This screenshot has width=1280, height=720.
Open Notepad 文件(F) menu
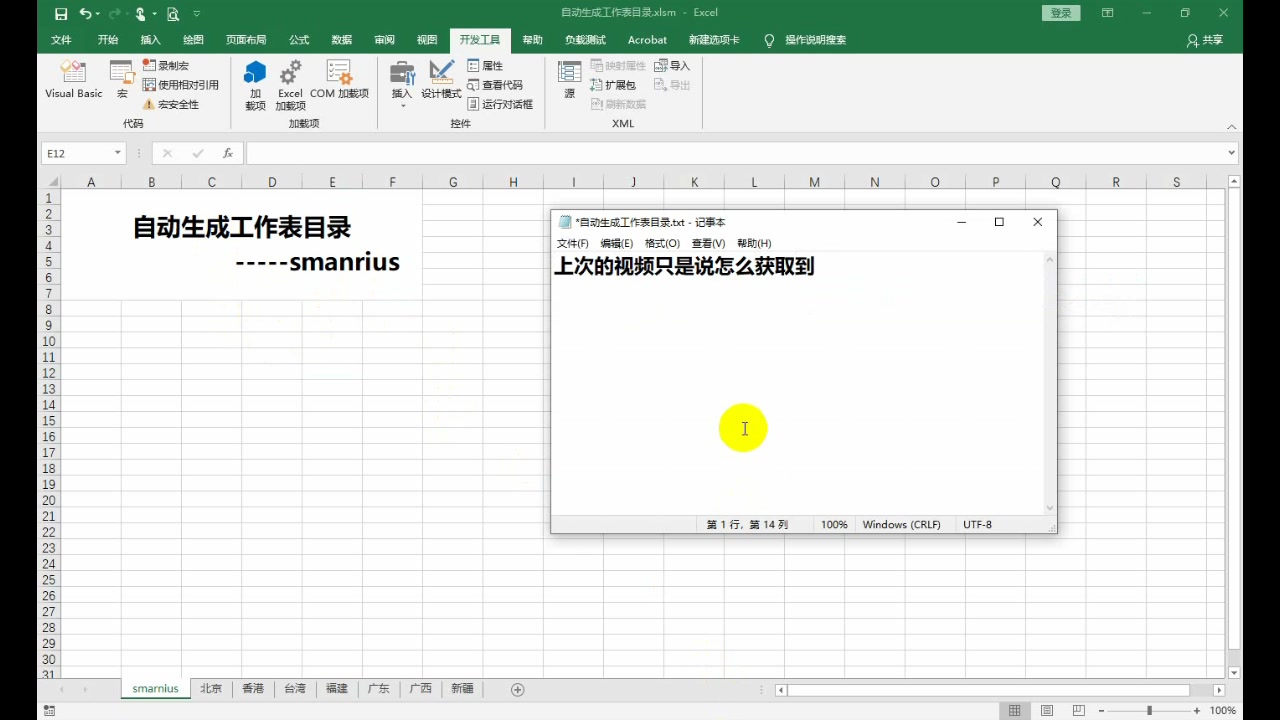pyautogui.click(x=573, y=243)
